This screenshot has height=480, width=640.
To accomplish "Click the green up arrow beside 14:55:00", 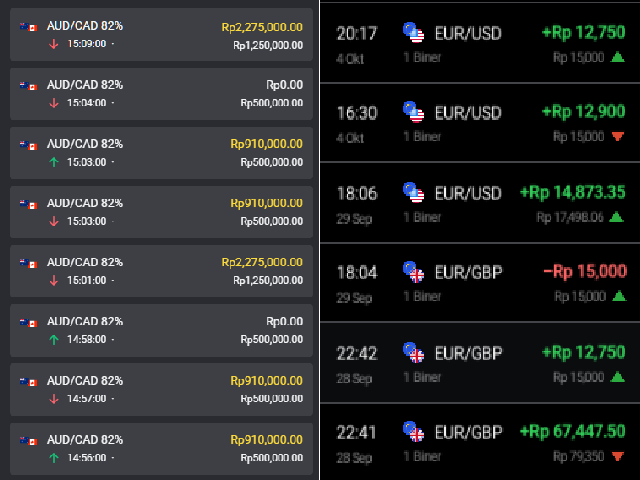I will pos(54,457).
